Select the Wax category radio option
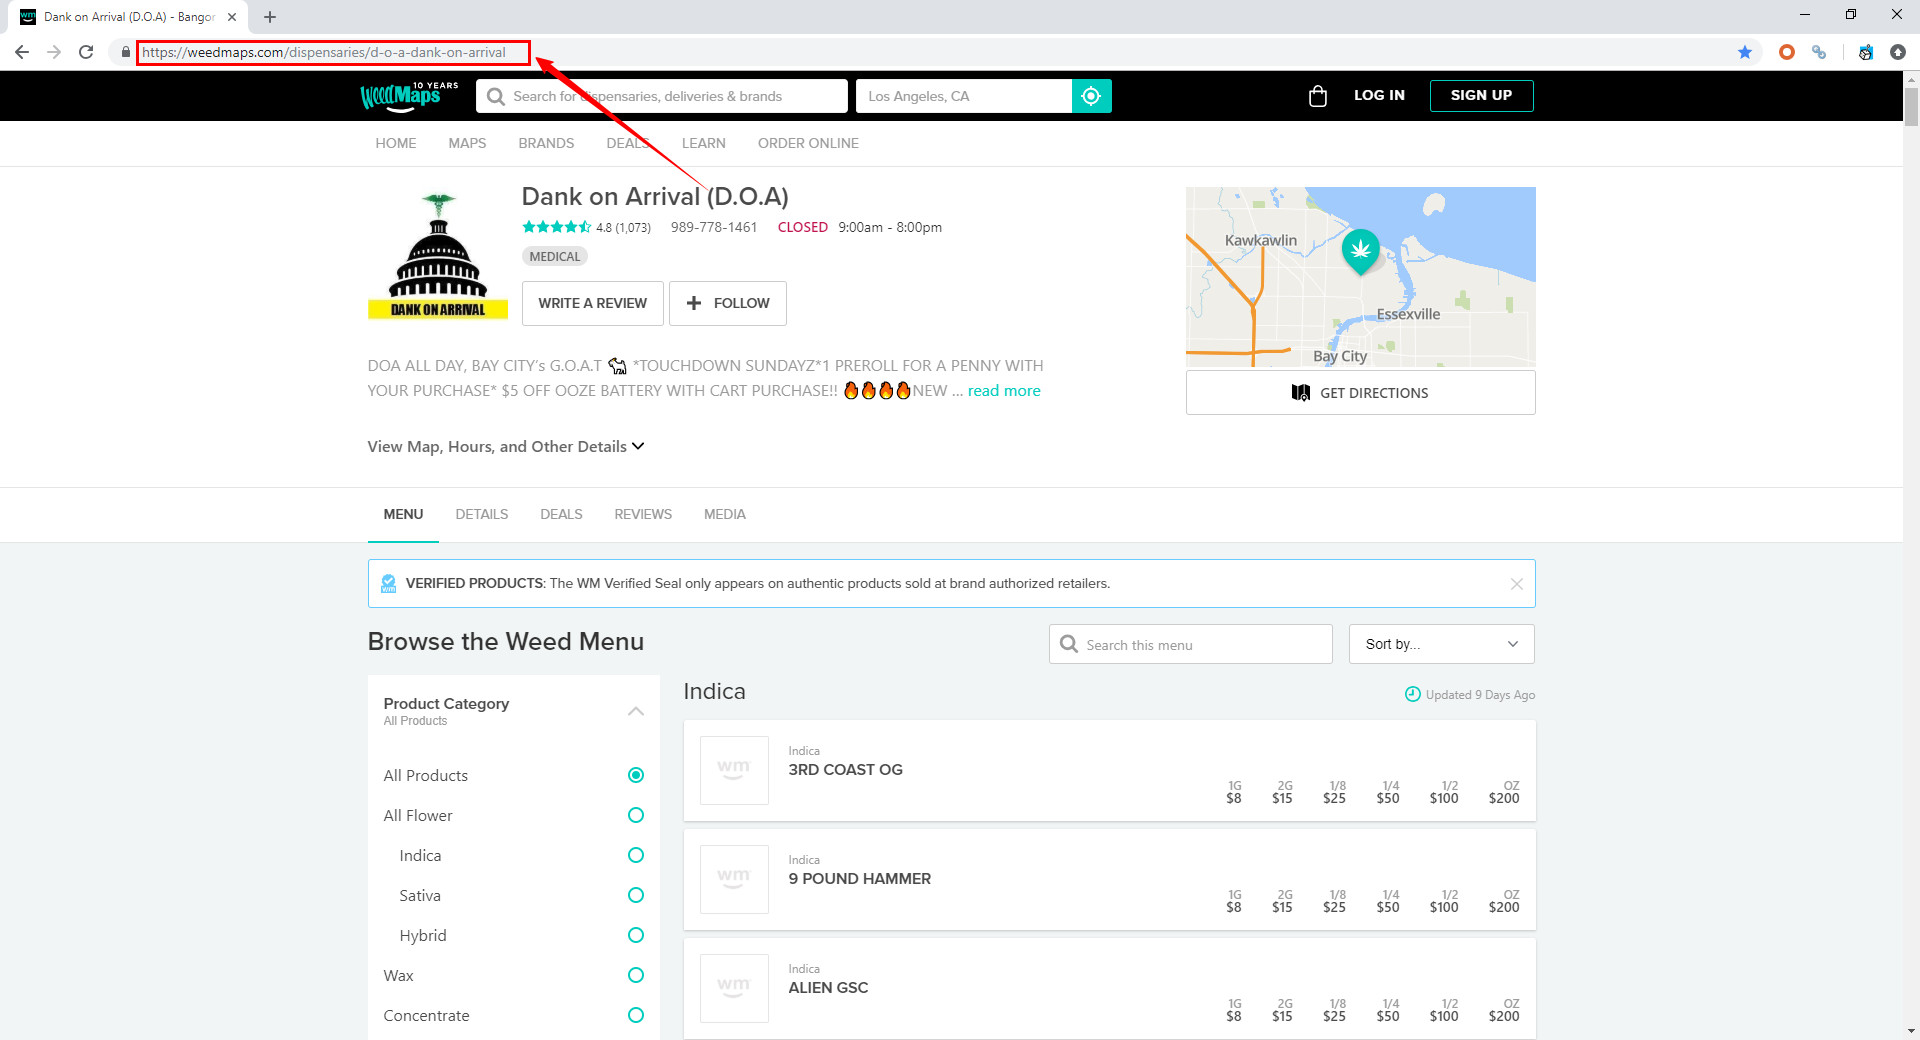1920x1040 pixels. click(x=636, y=975)
